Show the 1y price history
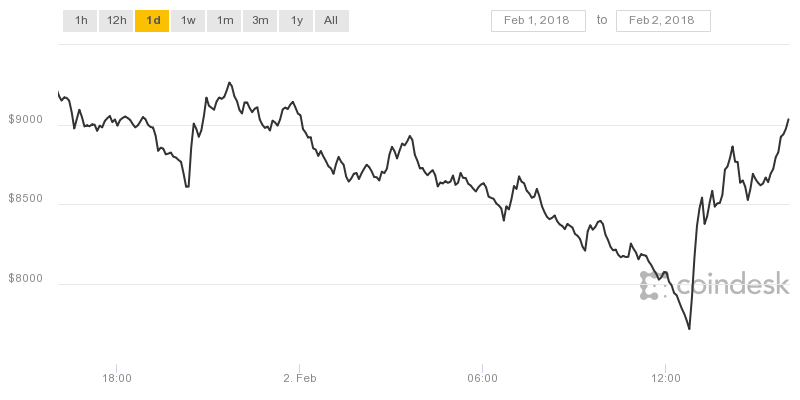The image size is (800, 400). [296, 21]
